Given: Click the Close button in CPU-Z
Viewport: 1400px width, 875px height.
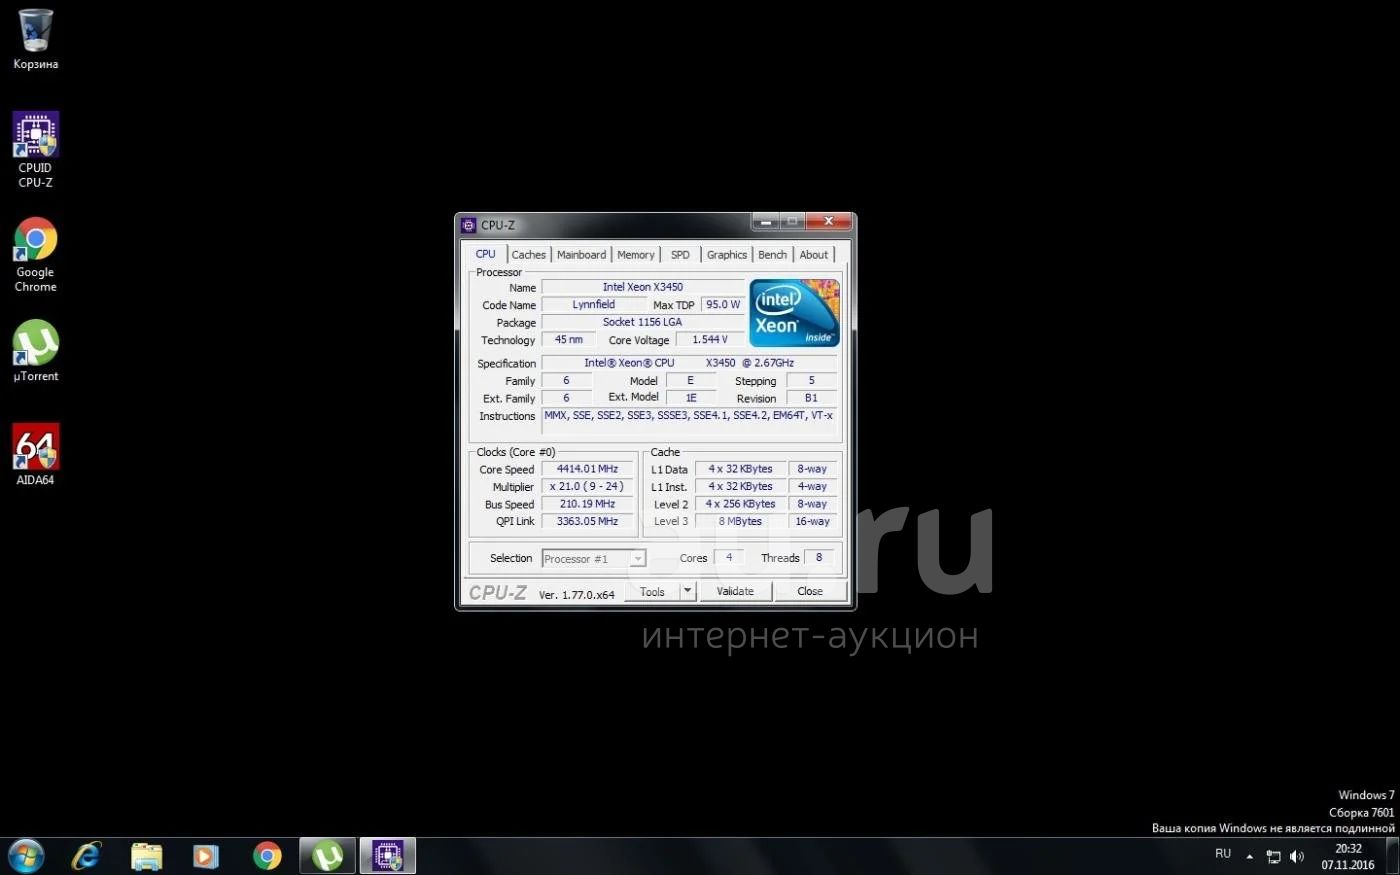Looking at the screenshot, I should (x=810, y=592).
